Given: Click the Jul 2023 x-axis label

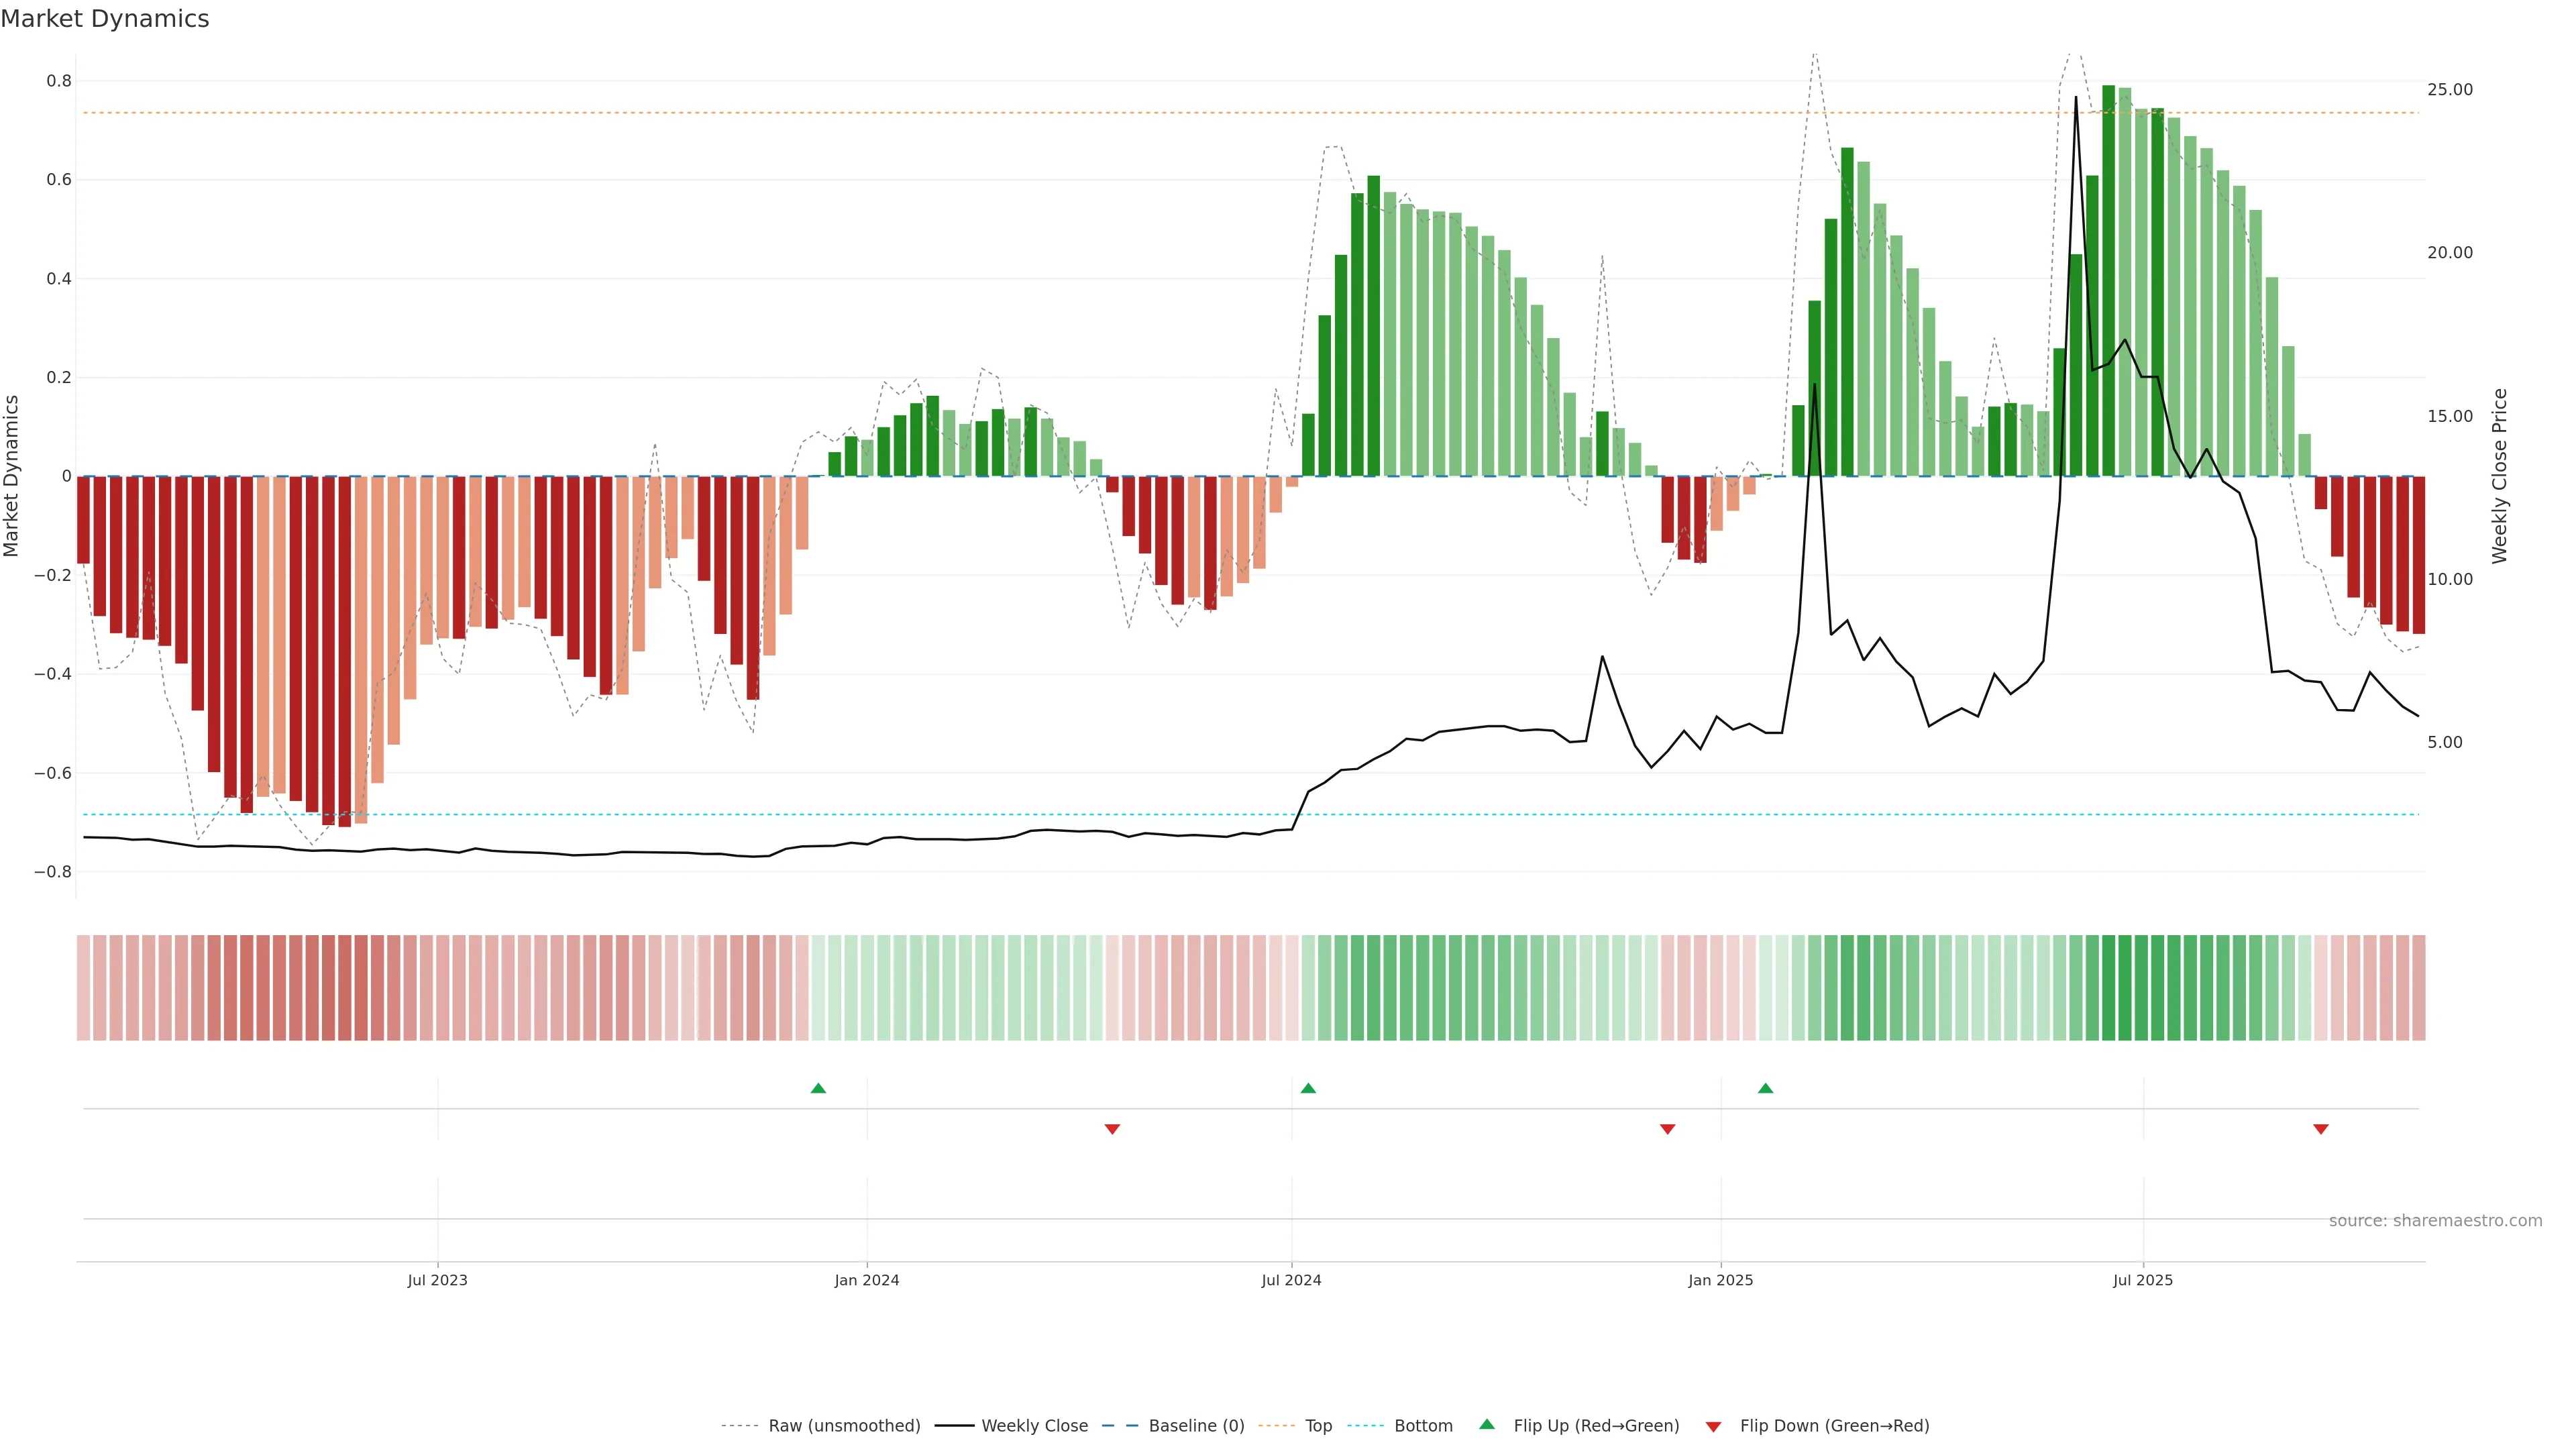Looking at the screenshot, I should tap(437, 1280).
